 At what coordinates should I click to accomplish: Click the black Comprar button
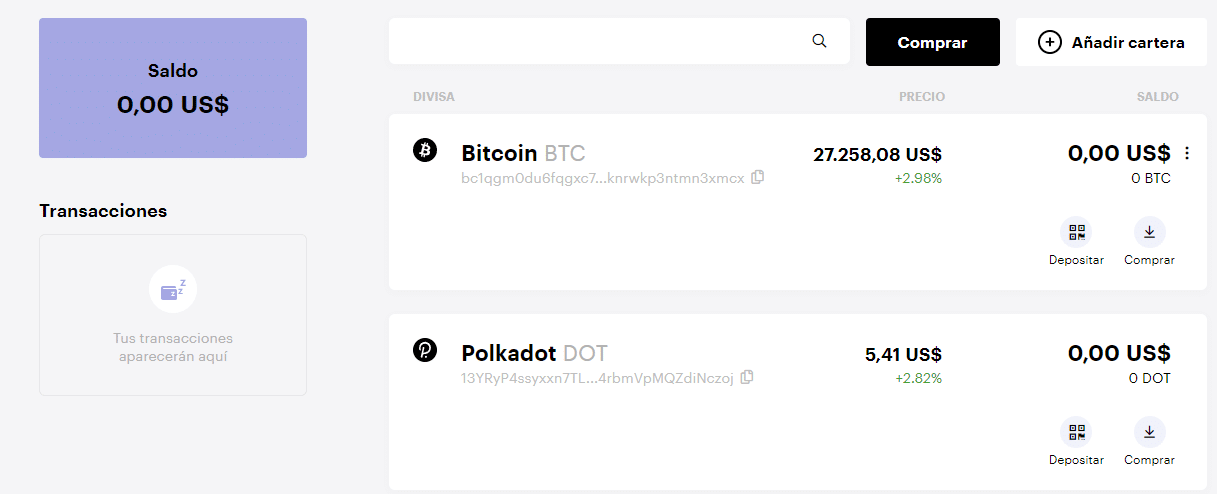(x=932, y=42)
